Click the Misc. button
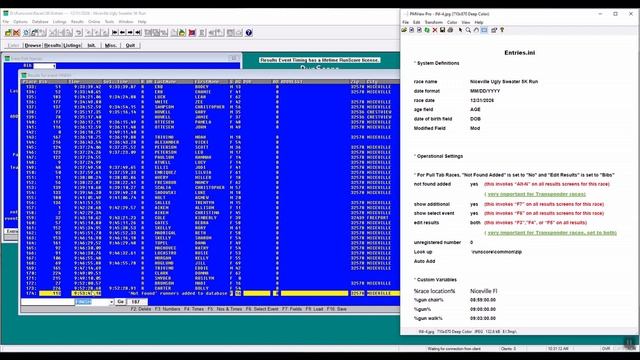The height and width of the screenshot is (360, 640). point(111,45)
